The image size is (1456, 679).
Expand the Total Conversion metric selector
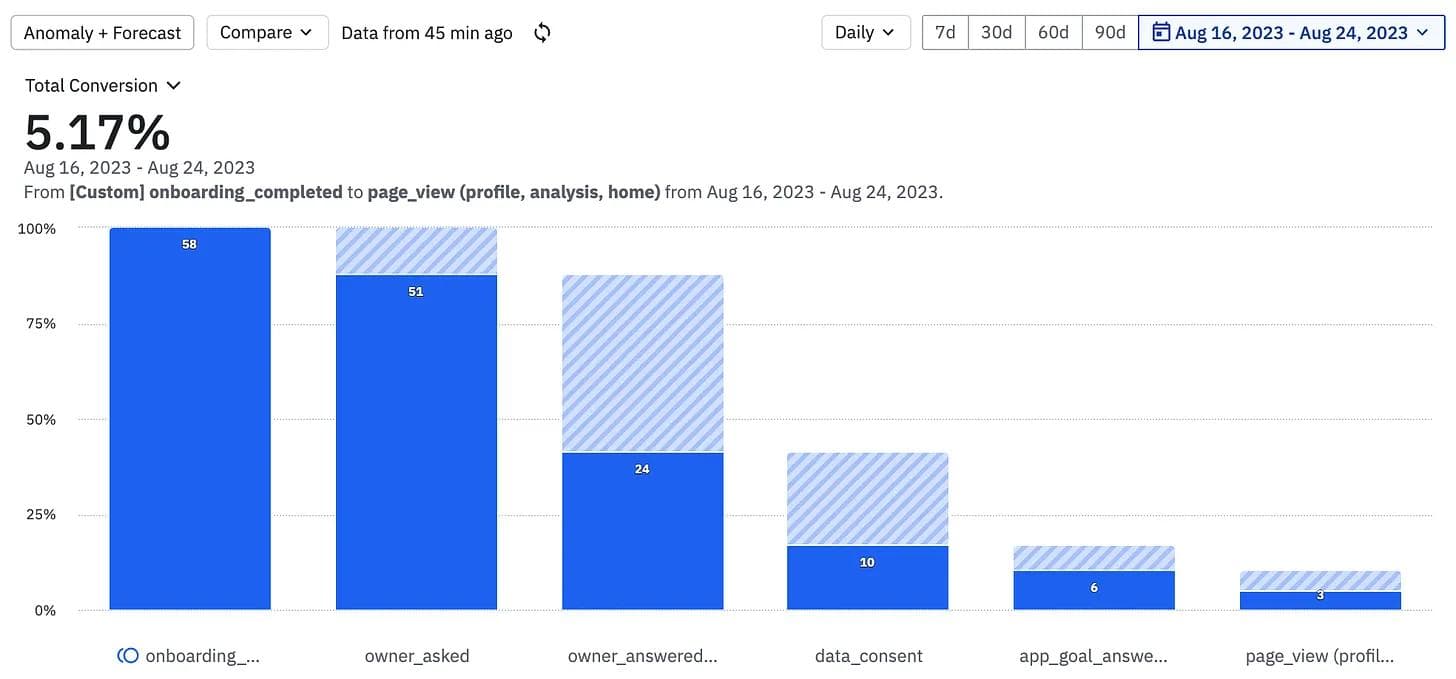103,86
